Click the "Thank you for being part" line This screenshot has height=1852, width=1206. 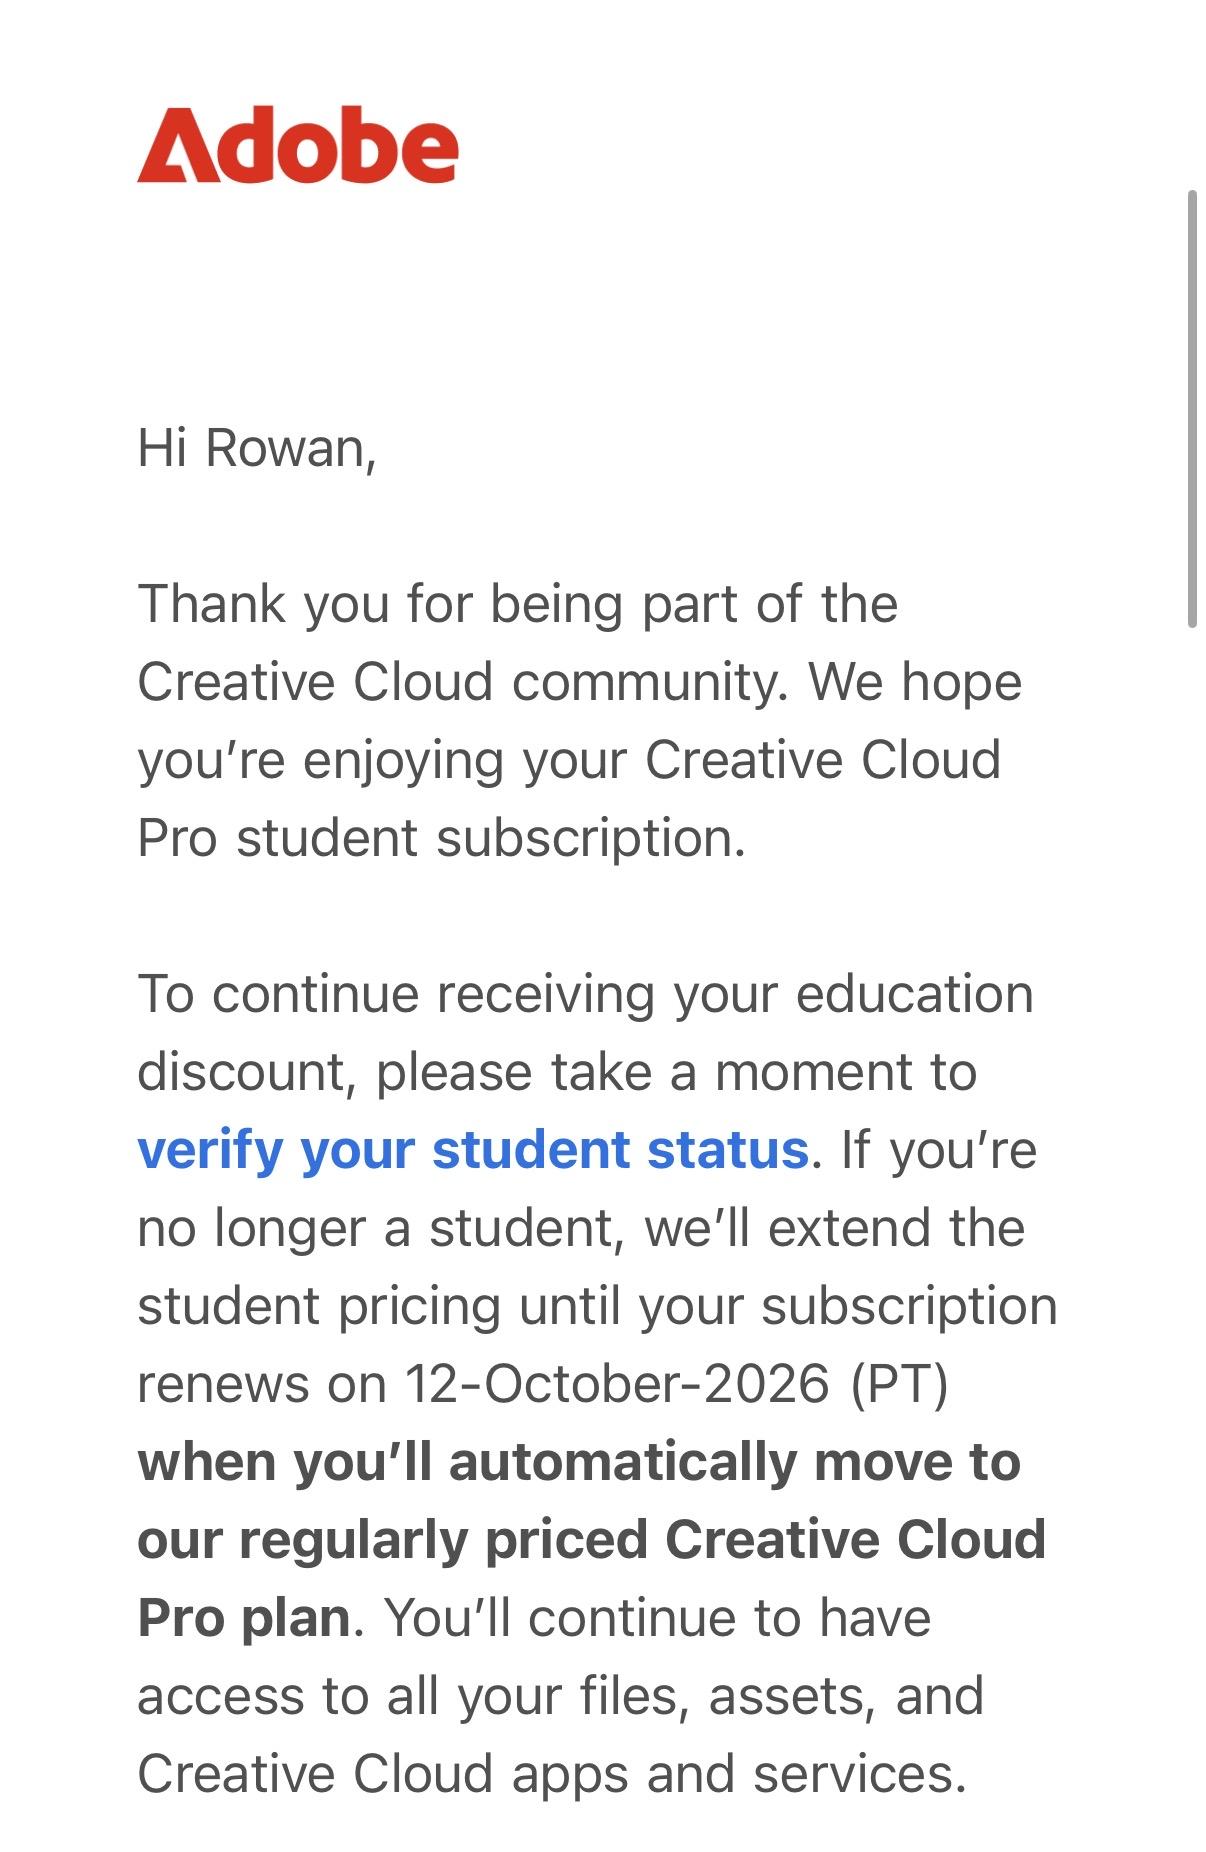[x=517, y=604]
